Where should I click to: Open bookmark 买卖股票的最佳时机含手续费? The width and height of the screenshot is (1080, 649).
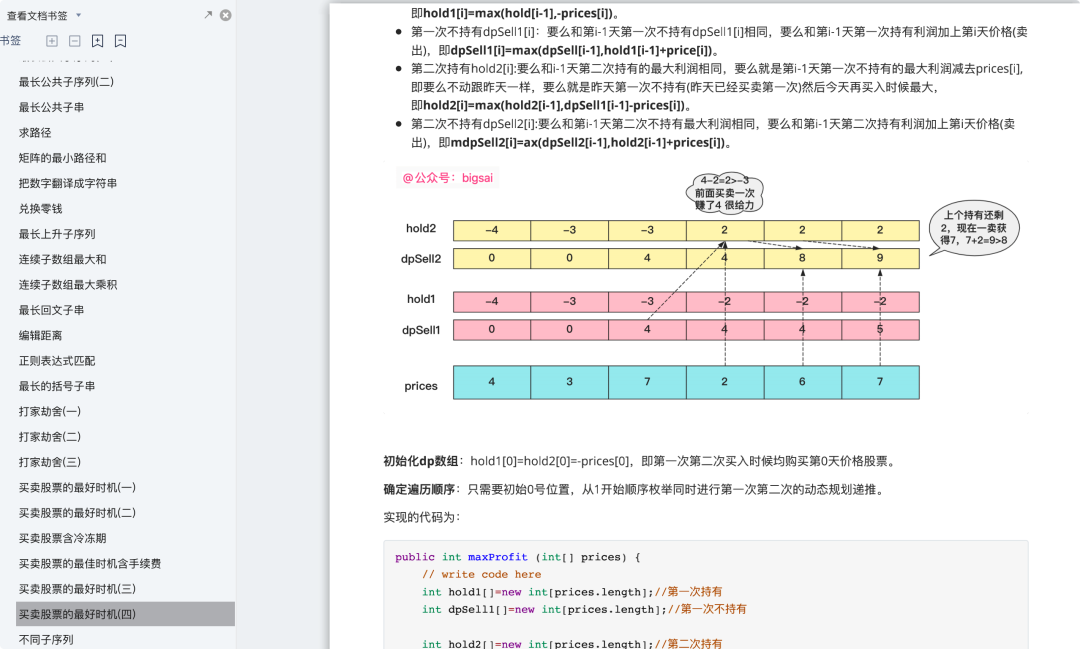[x=90, y=564]
